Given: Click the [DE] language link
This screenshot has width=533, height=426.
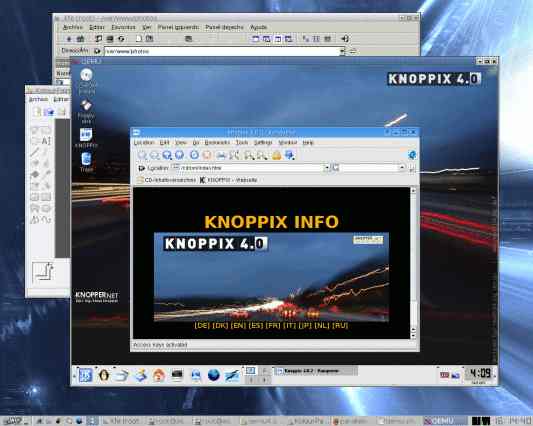Looking at the screenshot, I should coord(202,325).
